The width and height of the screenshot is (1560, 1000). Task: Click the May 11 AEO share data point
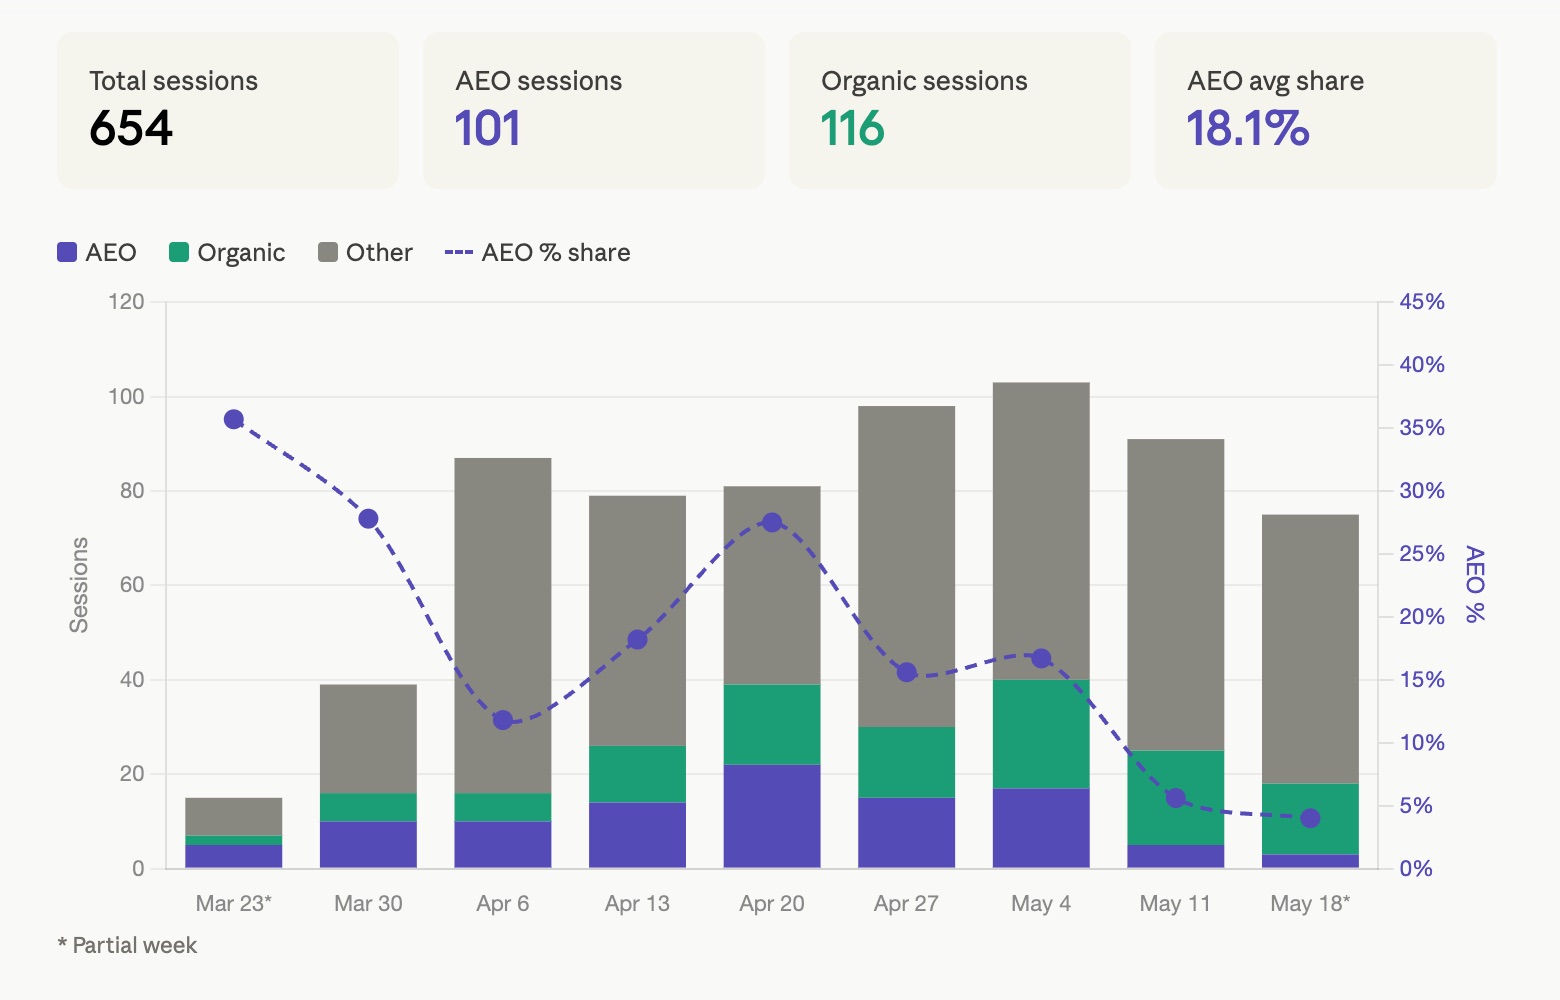click(x=1176, y=798)
